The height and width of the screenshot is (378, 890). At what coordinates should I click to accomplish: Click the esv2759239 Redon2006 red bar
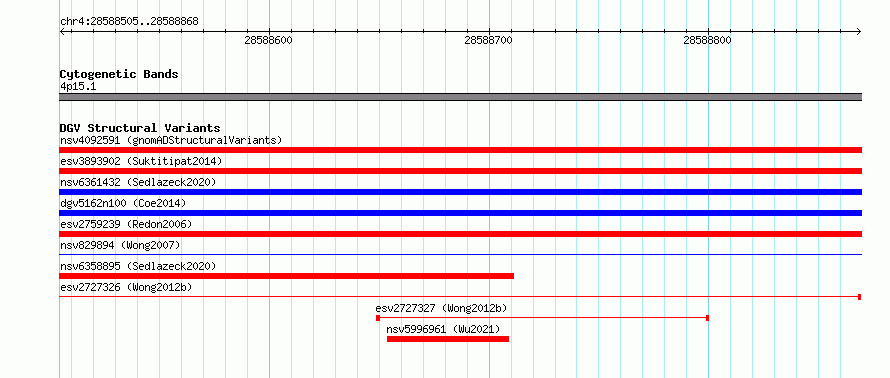(460, 234)
